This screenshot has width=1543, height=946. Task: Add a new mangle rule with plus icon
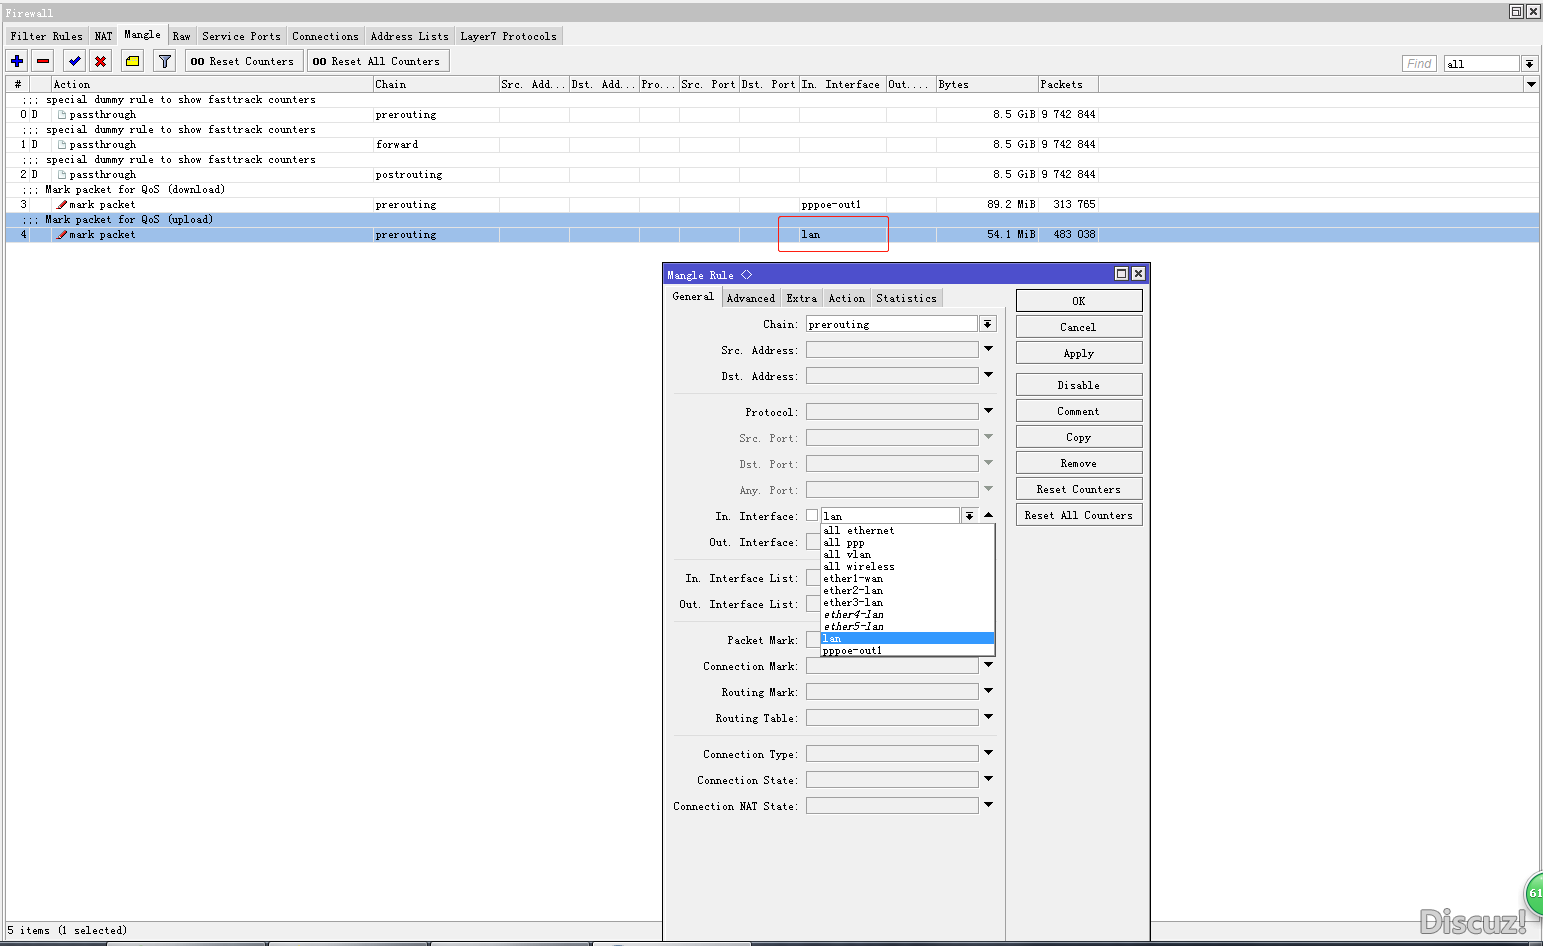click(17, 61)
